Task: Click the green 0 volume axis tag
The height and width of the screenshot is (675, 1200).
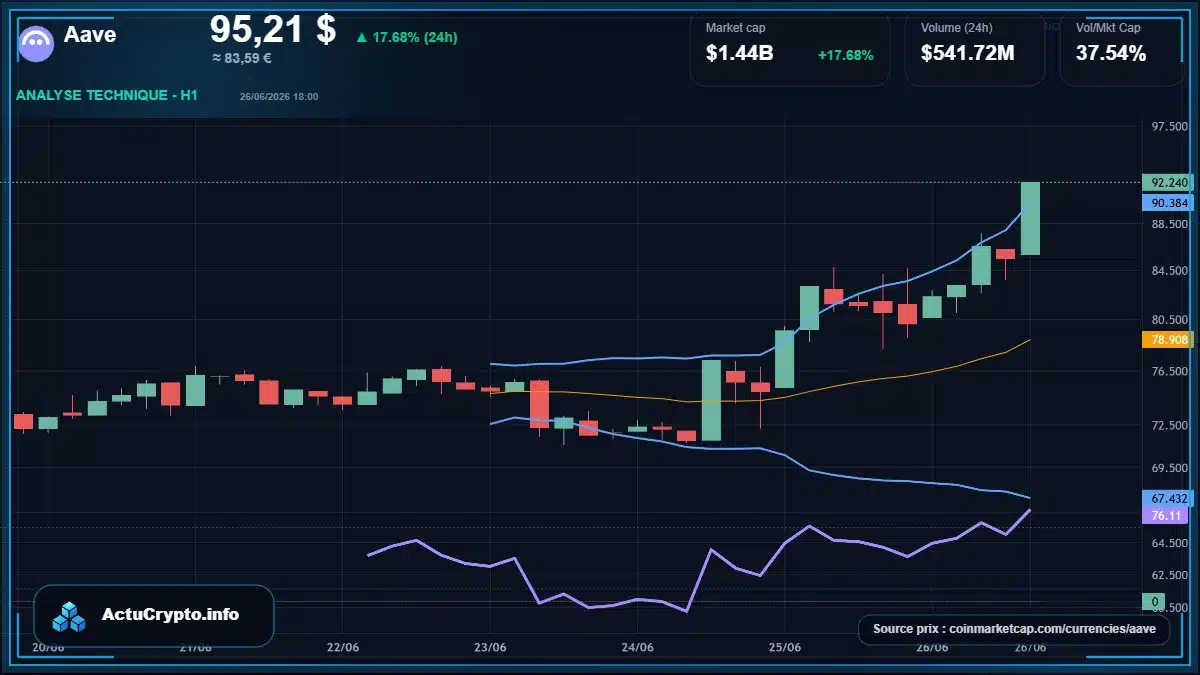Action: [1154, 602]
